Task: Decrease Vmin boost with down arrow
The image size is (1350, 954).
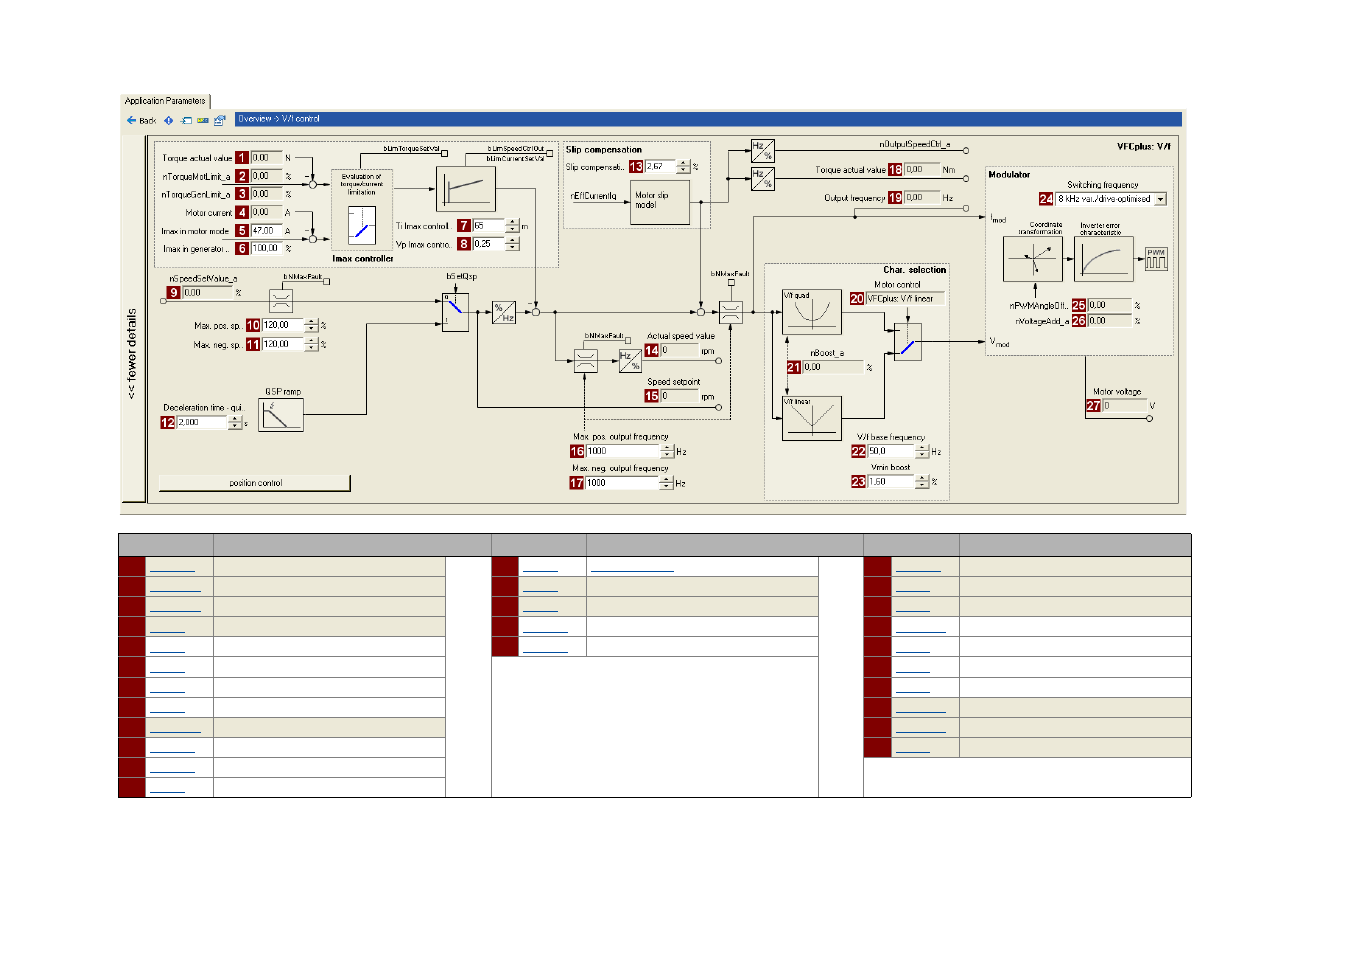Action: (922, 485)
